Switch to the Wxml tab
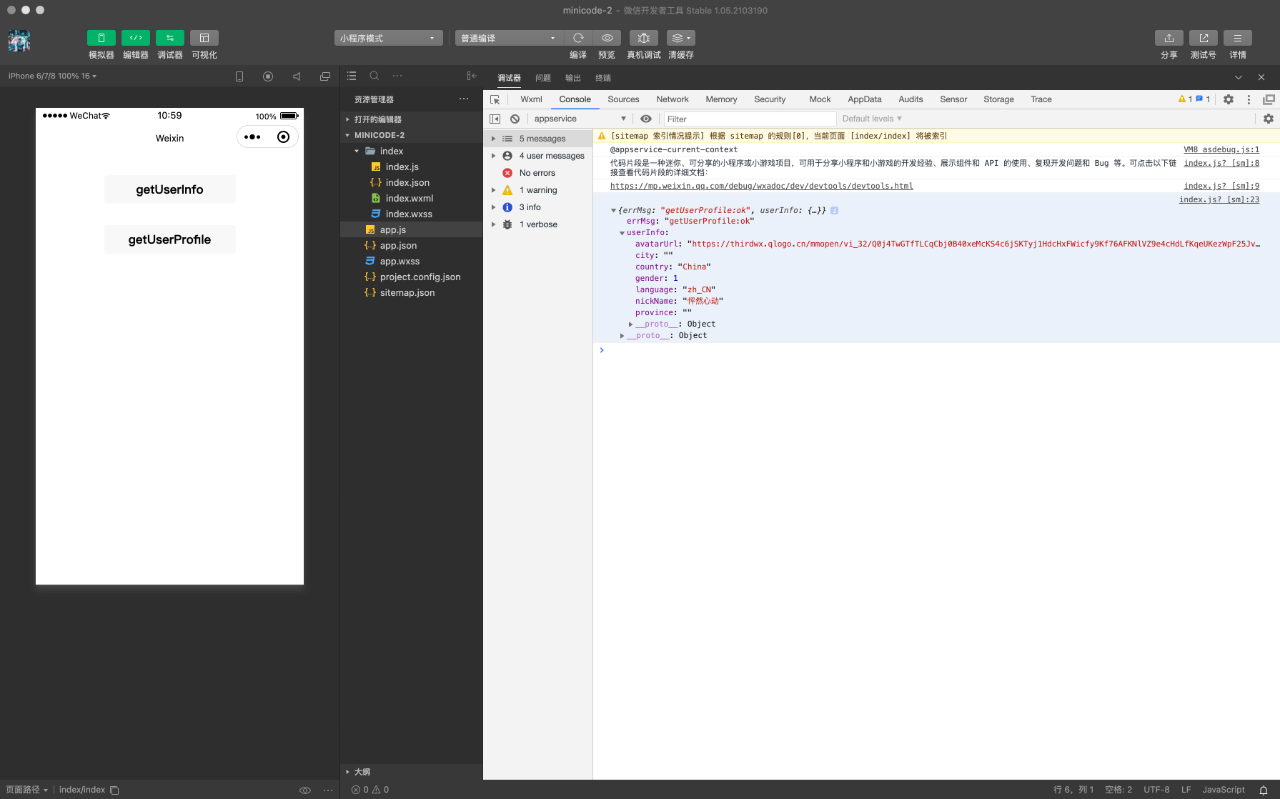Screen dimensions: 1280x799 (531, 99)
